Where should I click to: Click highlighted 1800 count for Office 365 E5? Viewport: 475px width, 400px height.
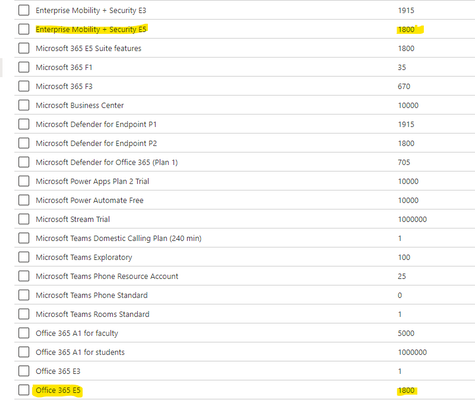[x=406, y=390]
